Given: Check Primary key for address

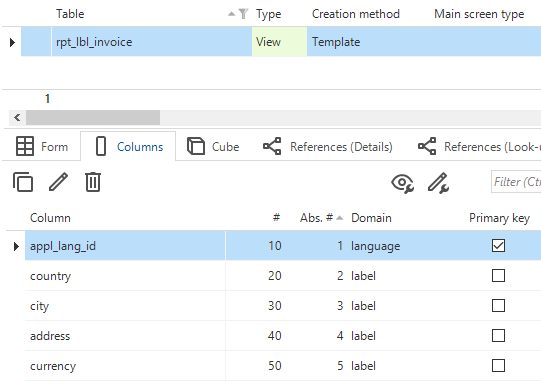Looking at the screenshot, I should coord(498,336).
